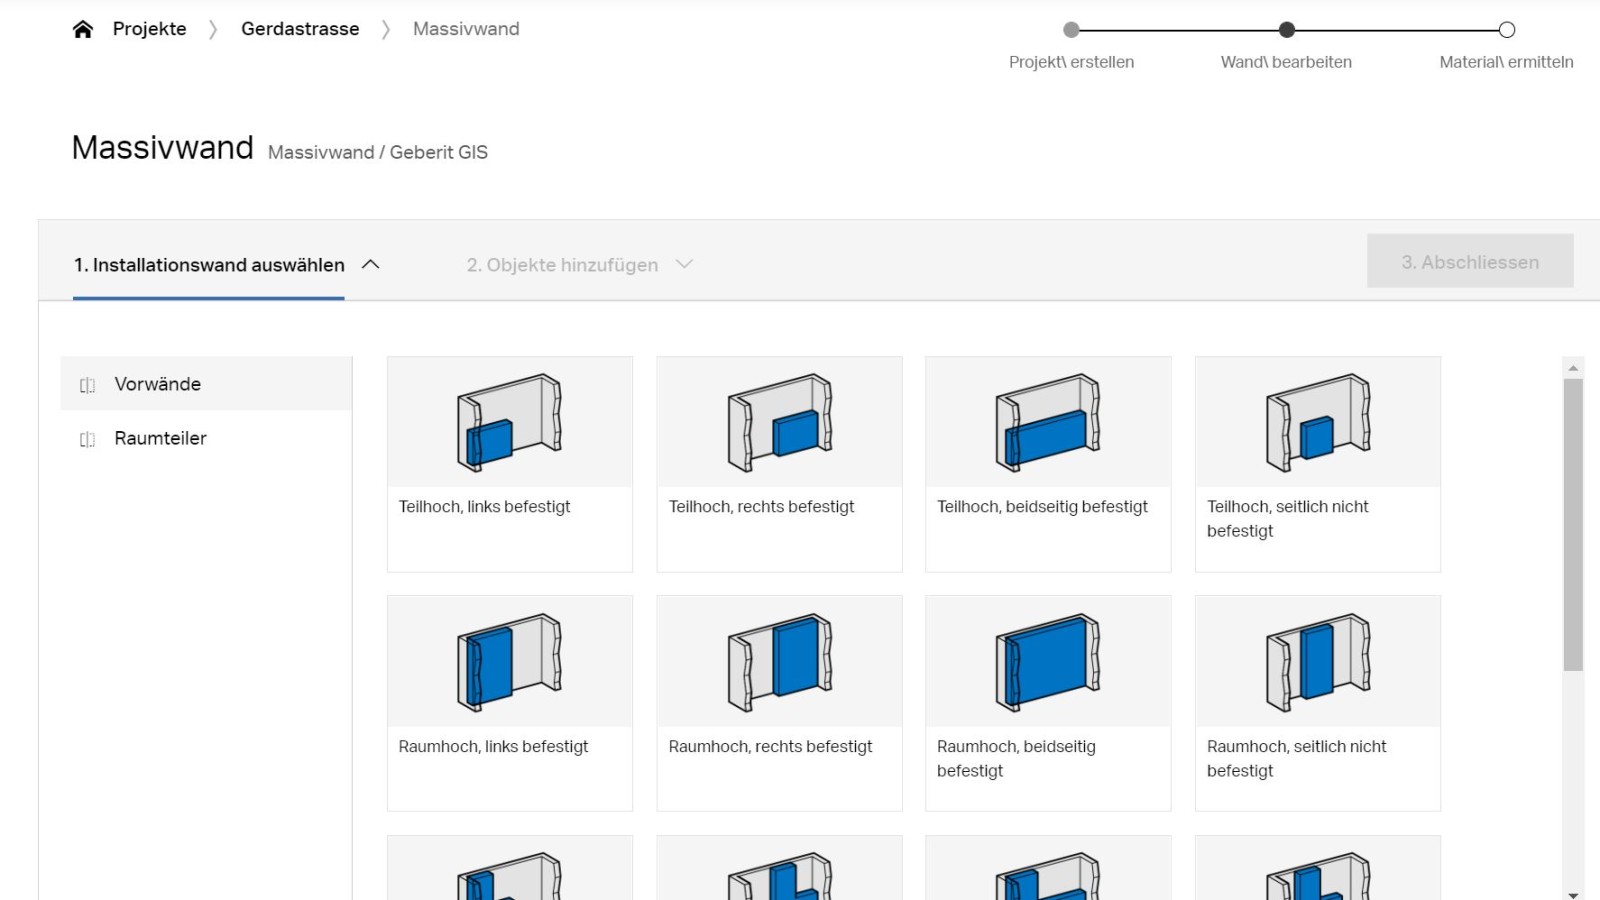Open the Projekte breadcrumb link
This screenshot has height=900, width=1600.
149,28
